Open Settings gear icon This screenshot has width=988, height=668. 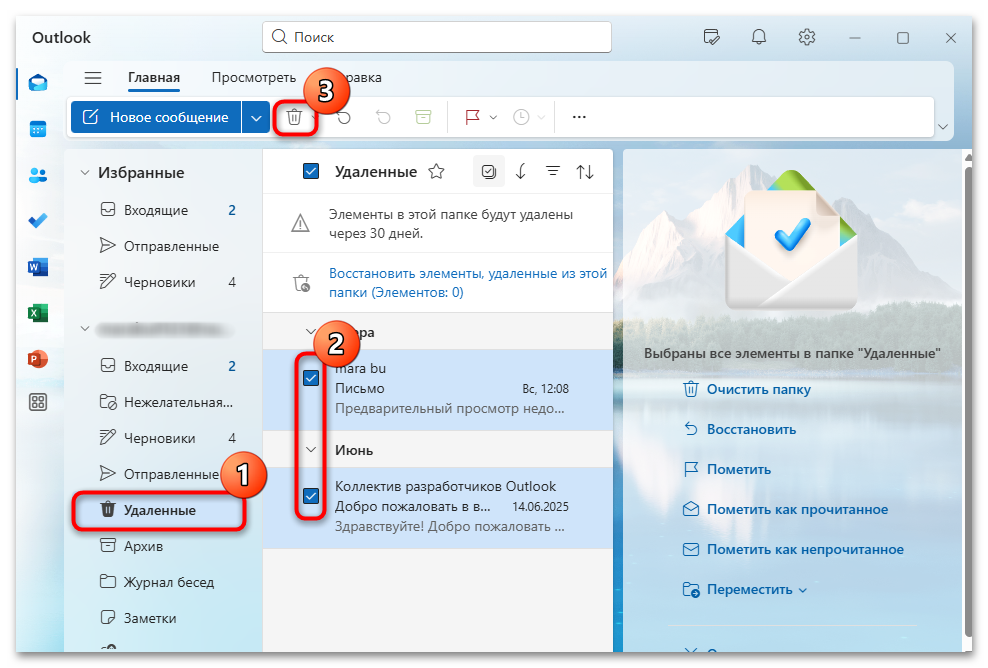click(807, 37)
